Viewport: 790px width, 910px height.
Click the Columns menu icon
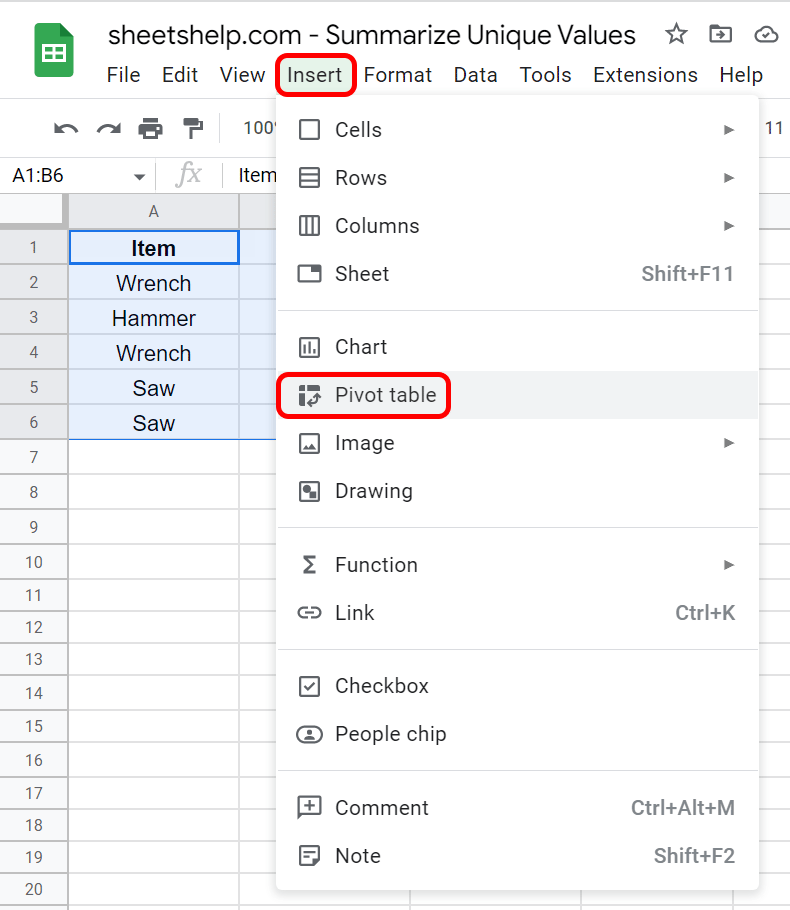point(309,226)
